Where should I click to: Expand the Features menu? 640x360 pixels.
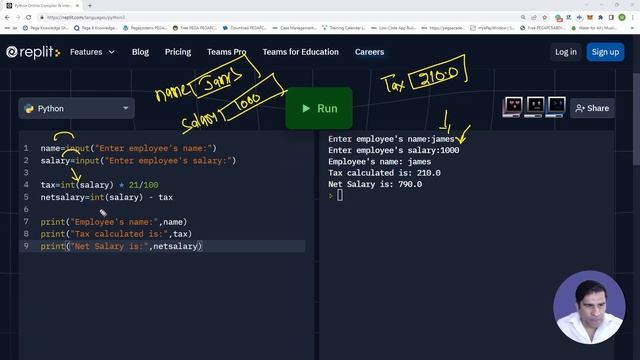(92, 52)
